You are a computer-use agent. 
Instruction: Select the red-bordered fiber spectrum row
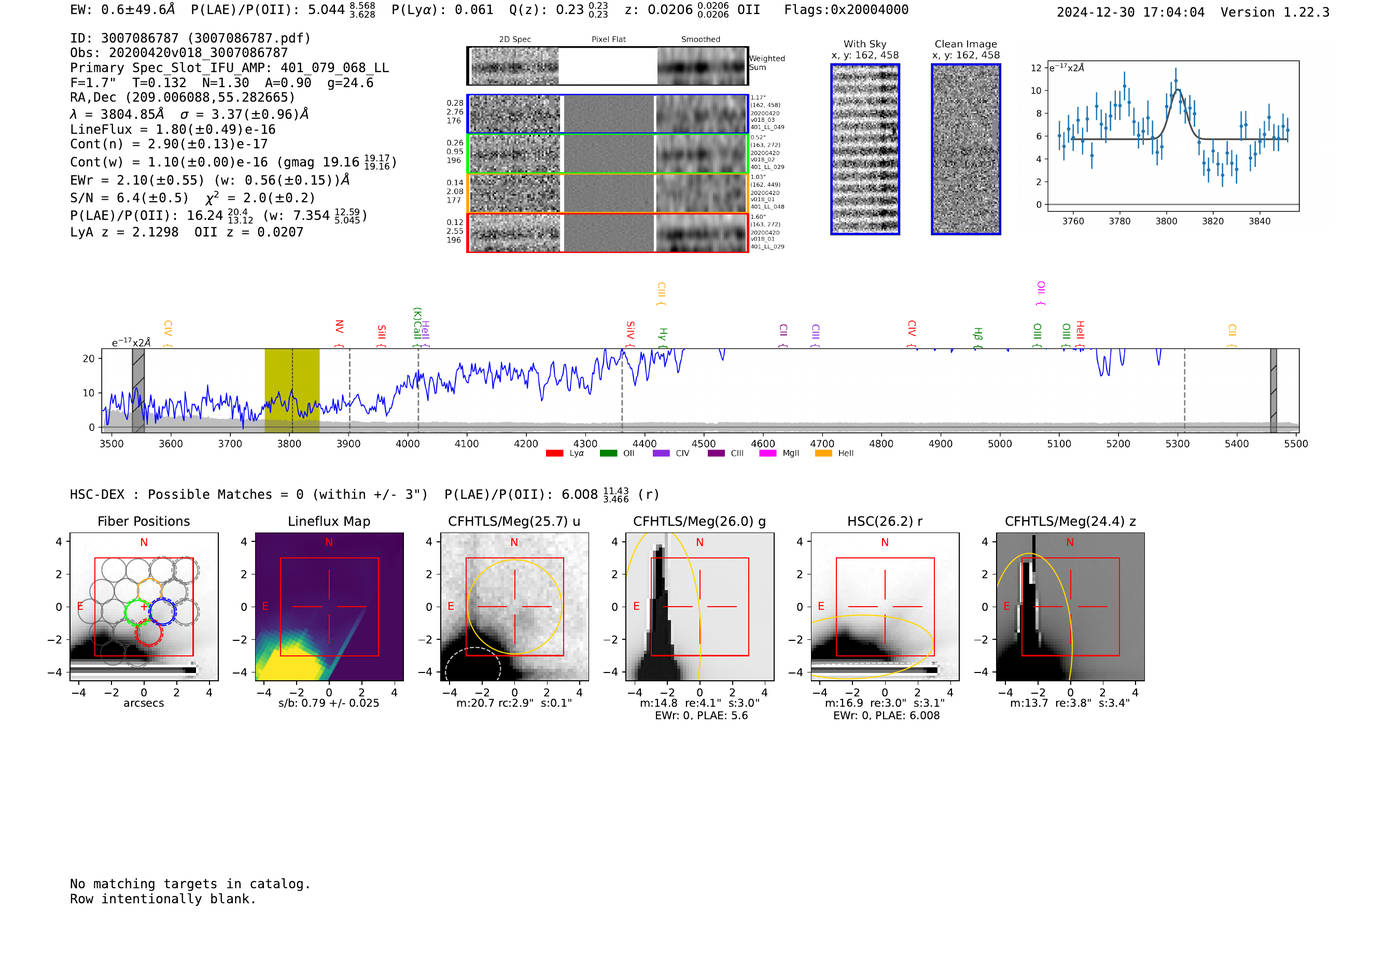(608, 233)
